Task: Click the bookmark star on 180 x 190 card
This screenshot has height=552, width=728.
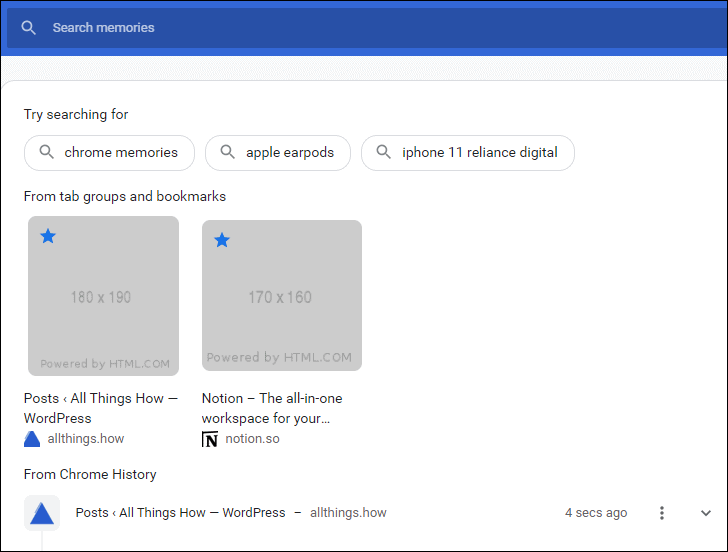Action: (x=48, y=236)
